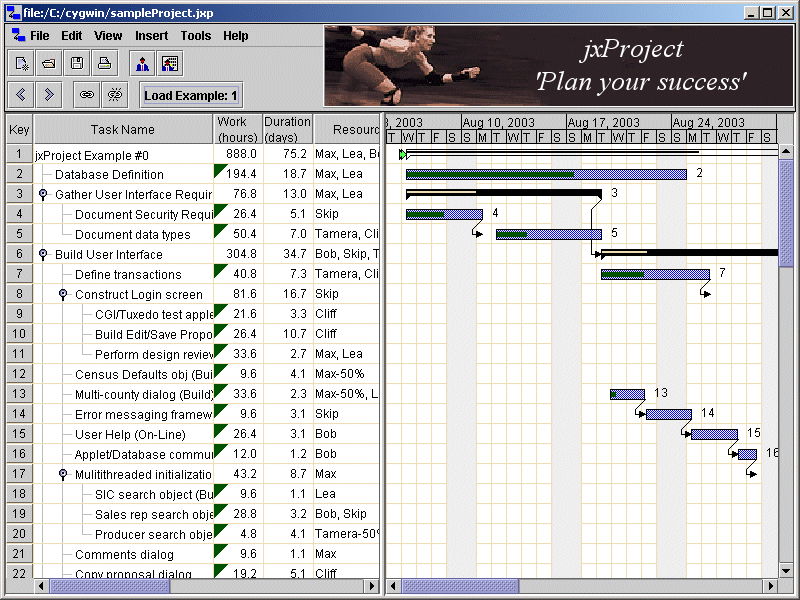Screen dimensions: 800x600
Task: Click the Duration (days) column header
Action: coord(287,130)
